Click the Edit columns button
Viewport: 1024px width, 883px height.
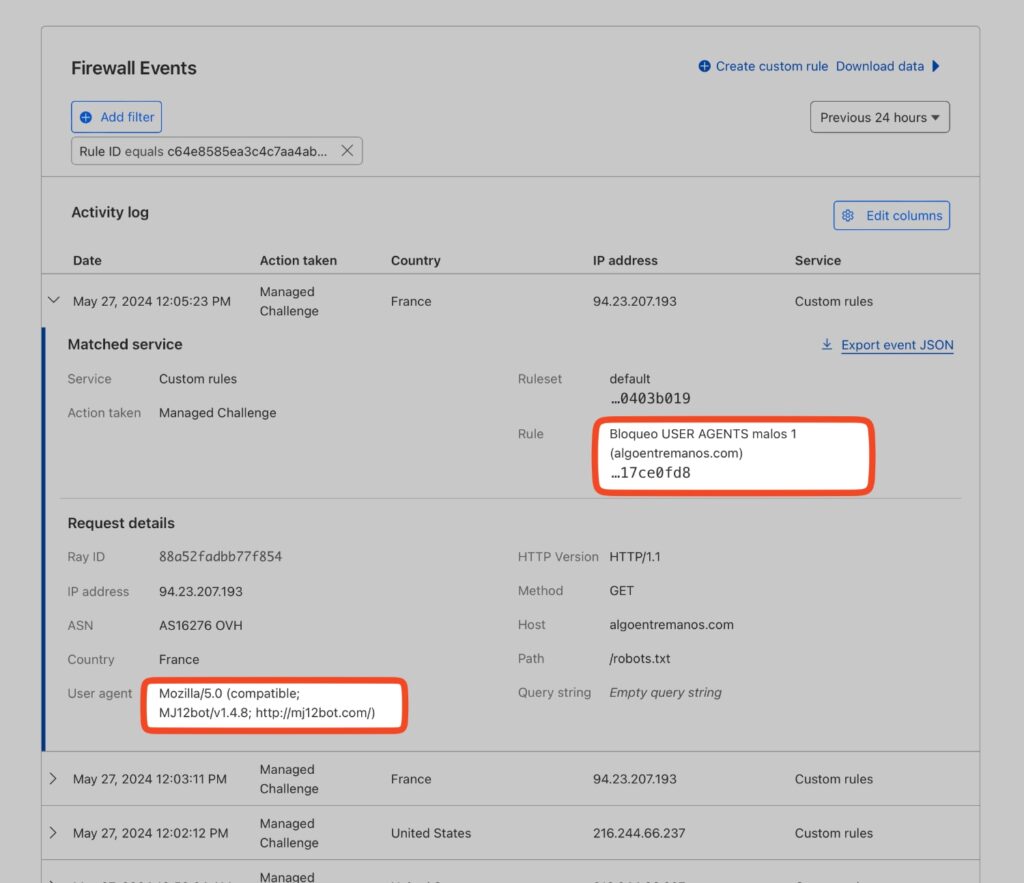click(891, 215)
